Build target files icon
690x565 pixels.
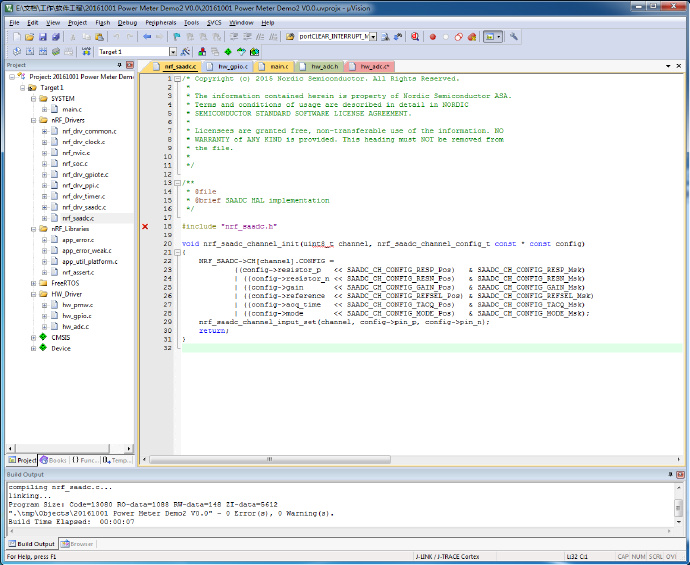[29, 52]
